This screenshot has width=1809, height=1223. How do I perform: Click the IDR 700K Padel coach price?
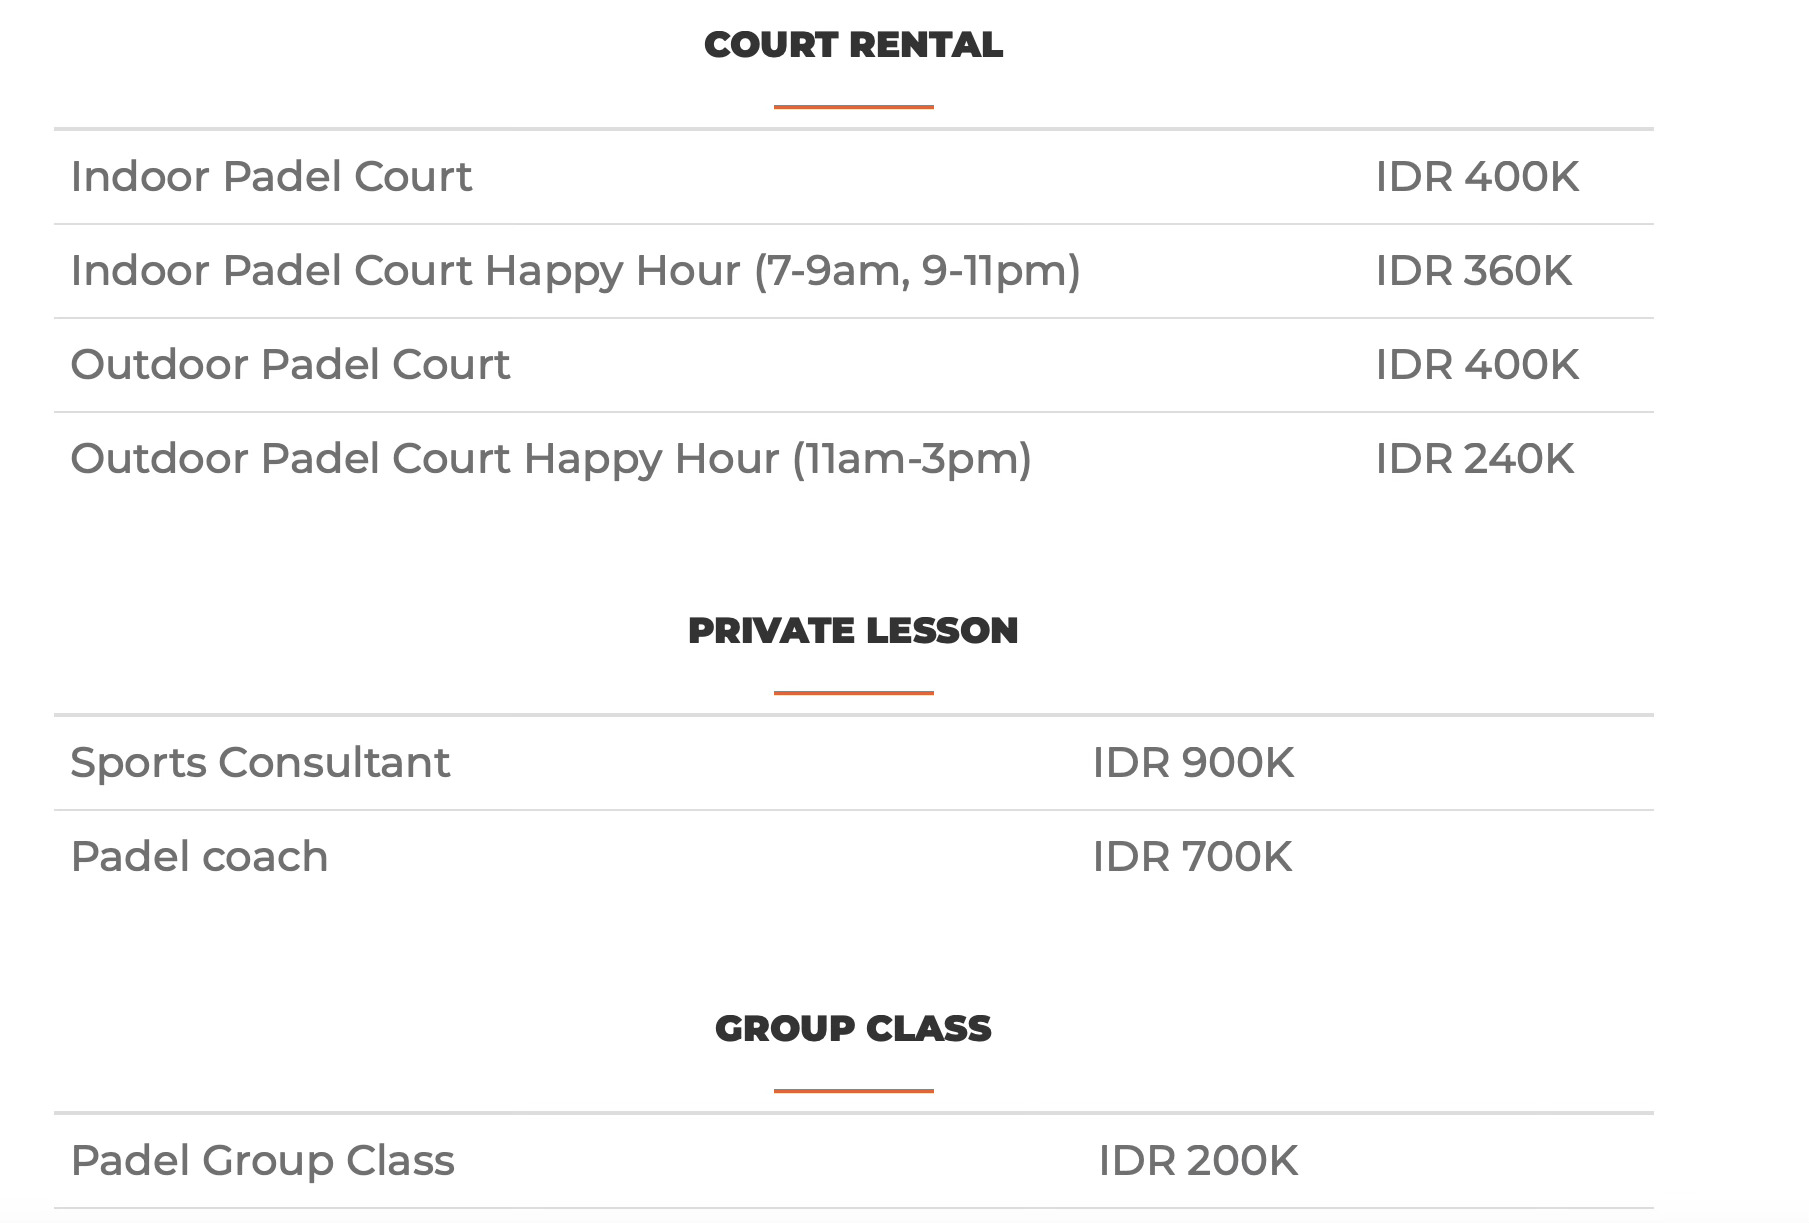1192,857
